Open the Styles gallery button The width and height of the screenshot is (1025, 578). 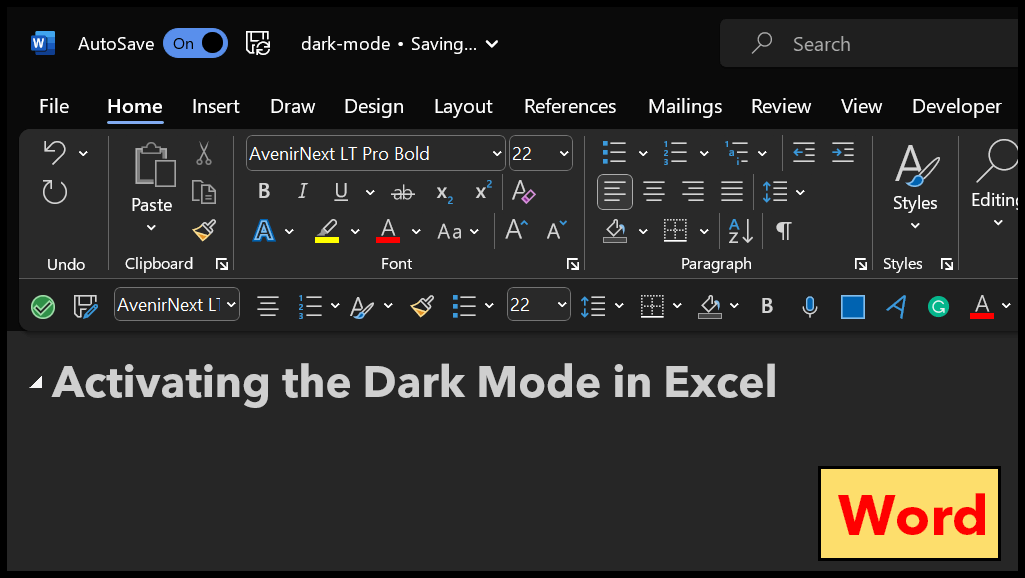point(915,186)
